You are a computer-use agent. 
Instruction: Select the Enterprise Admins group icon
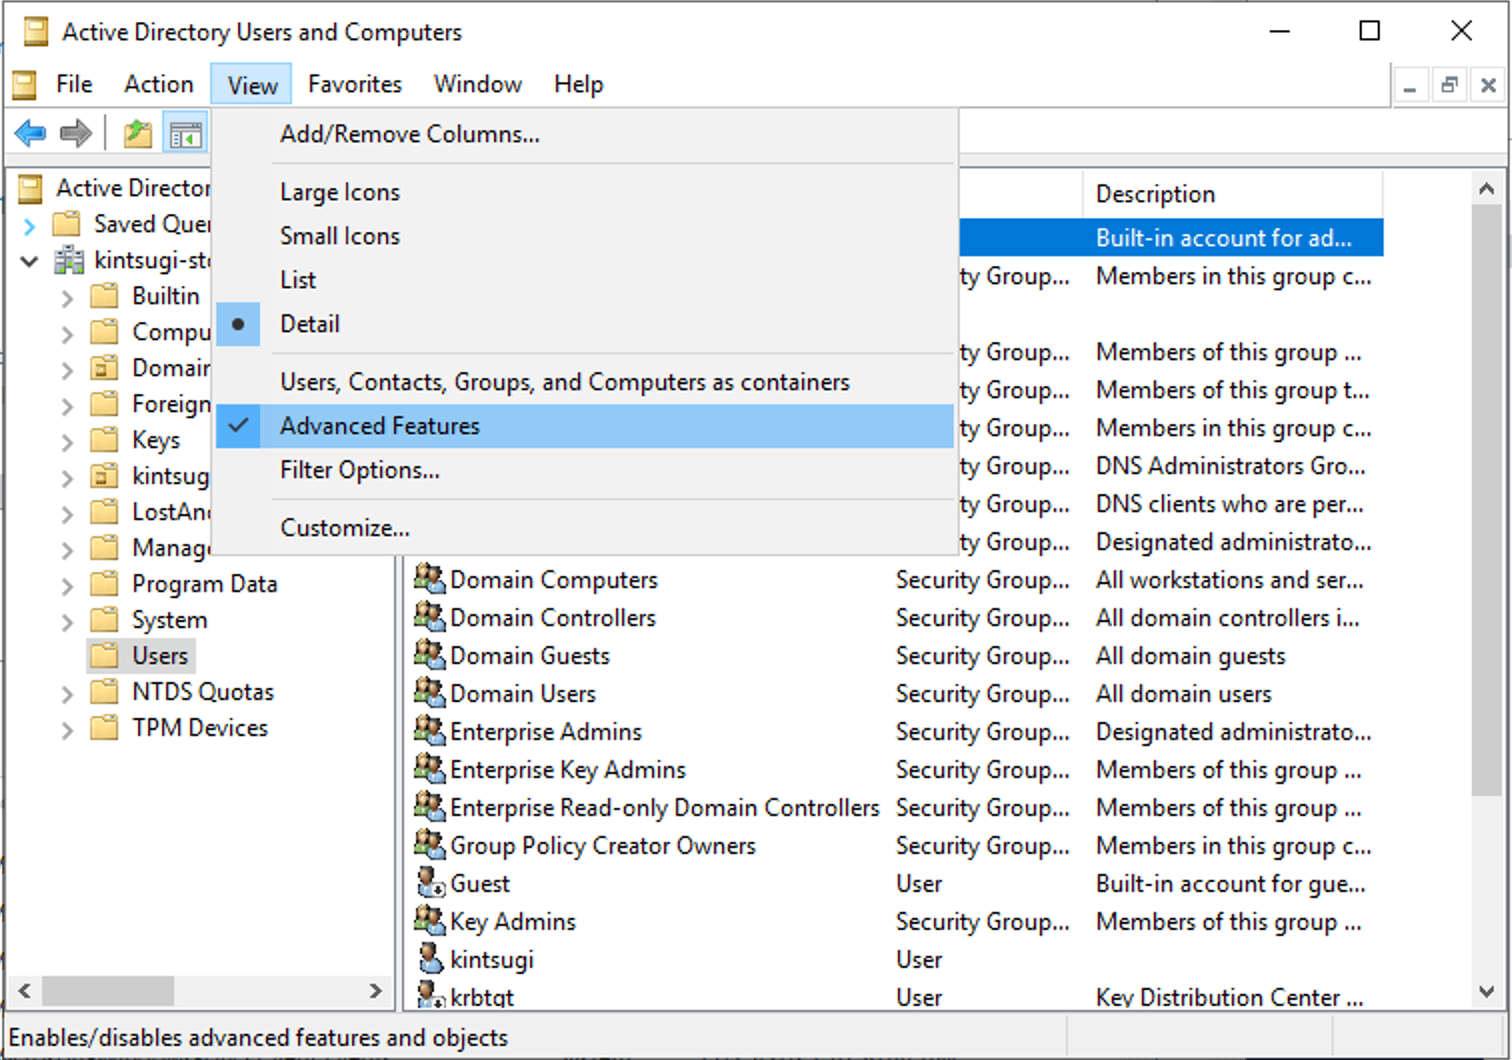click(430, 731)
